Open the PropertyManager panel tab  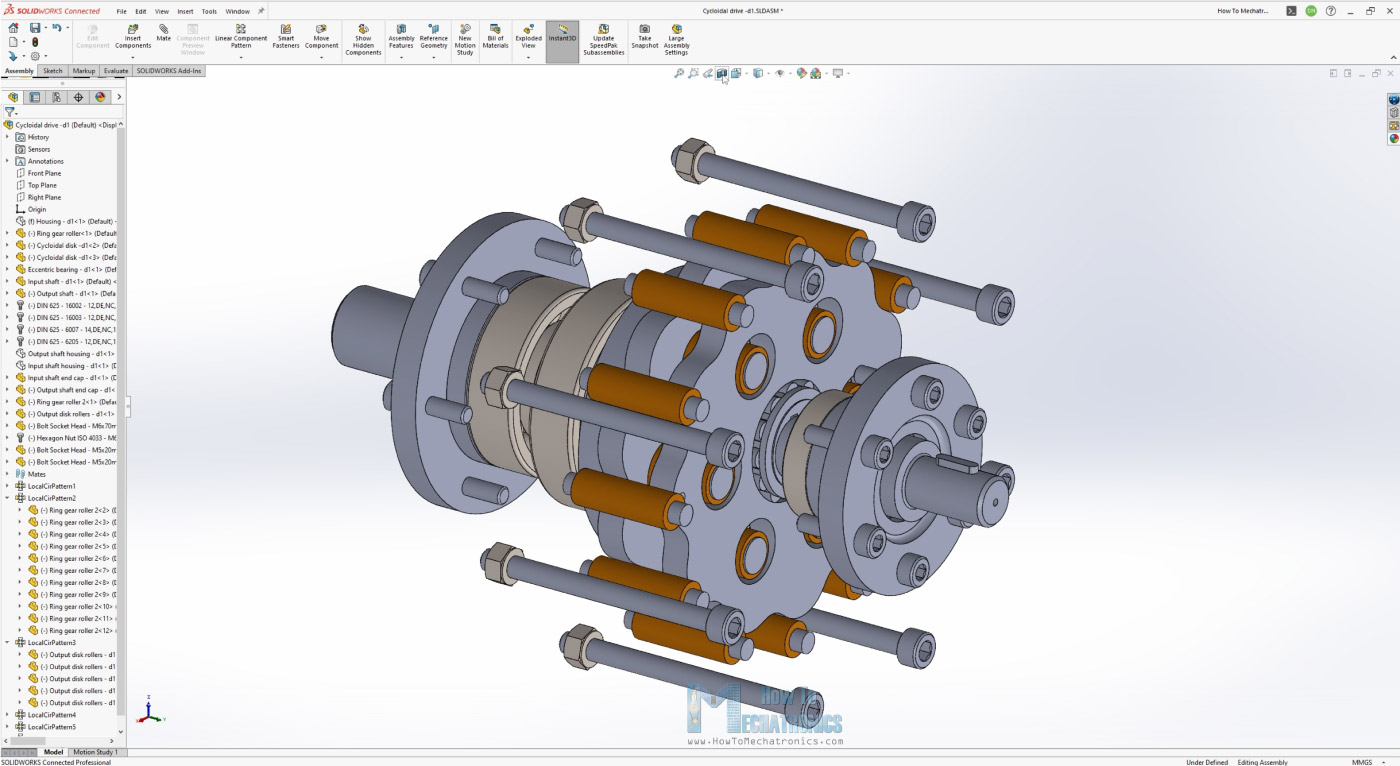35,97
